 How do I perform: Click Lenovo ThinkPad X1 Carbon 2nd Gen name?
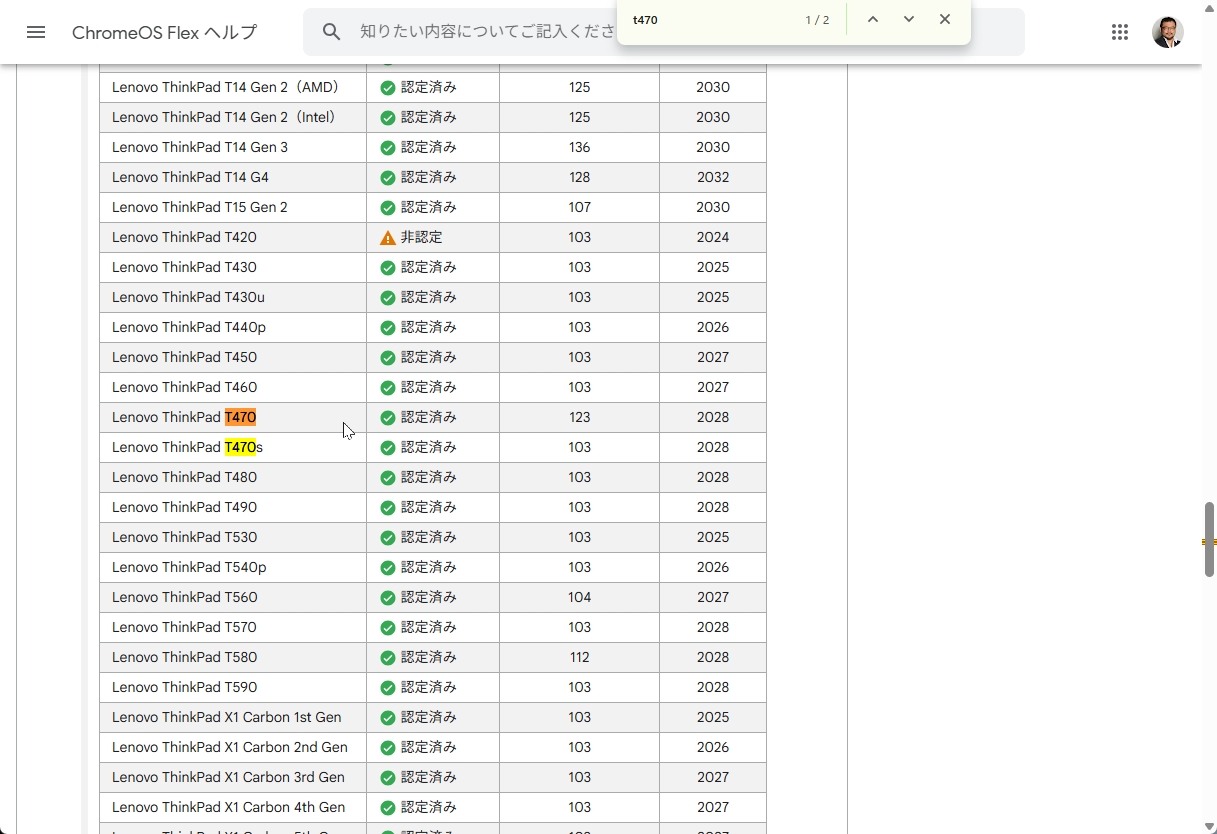coord(230,747)
